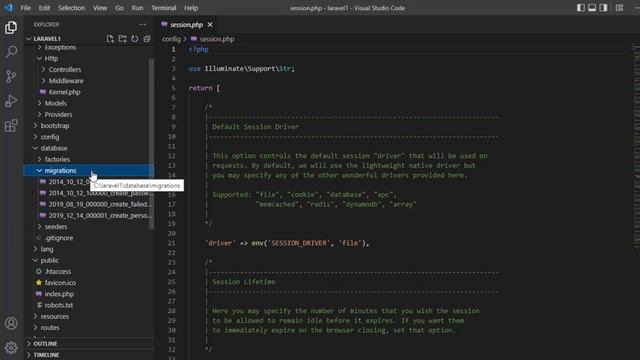640x360 pixels.
Task: Toggle the bottom panel layout icon
Action: [x=592, y=8]
